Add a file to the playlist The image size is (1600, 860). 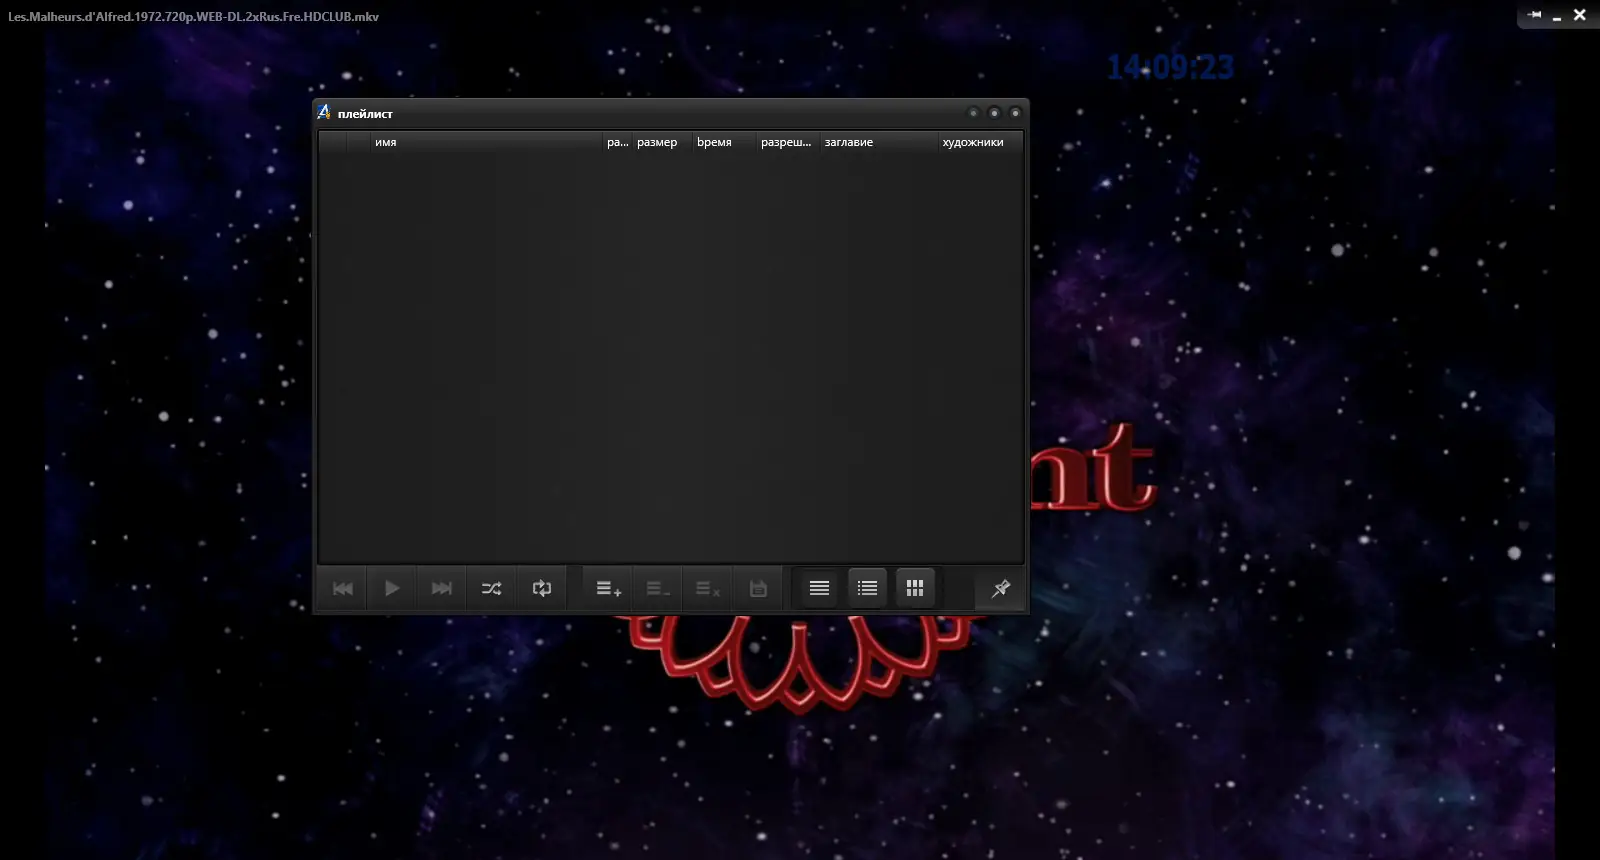click(608, 588)
